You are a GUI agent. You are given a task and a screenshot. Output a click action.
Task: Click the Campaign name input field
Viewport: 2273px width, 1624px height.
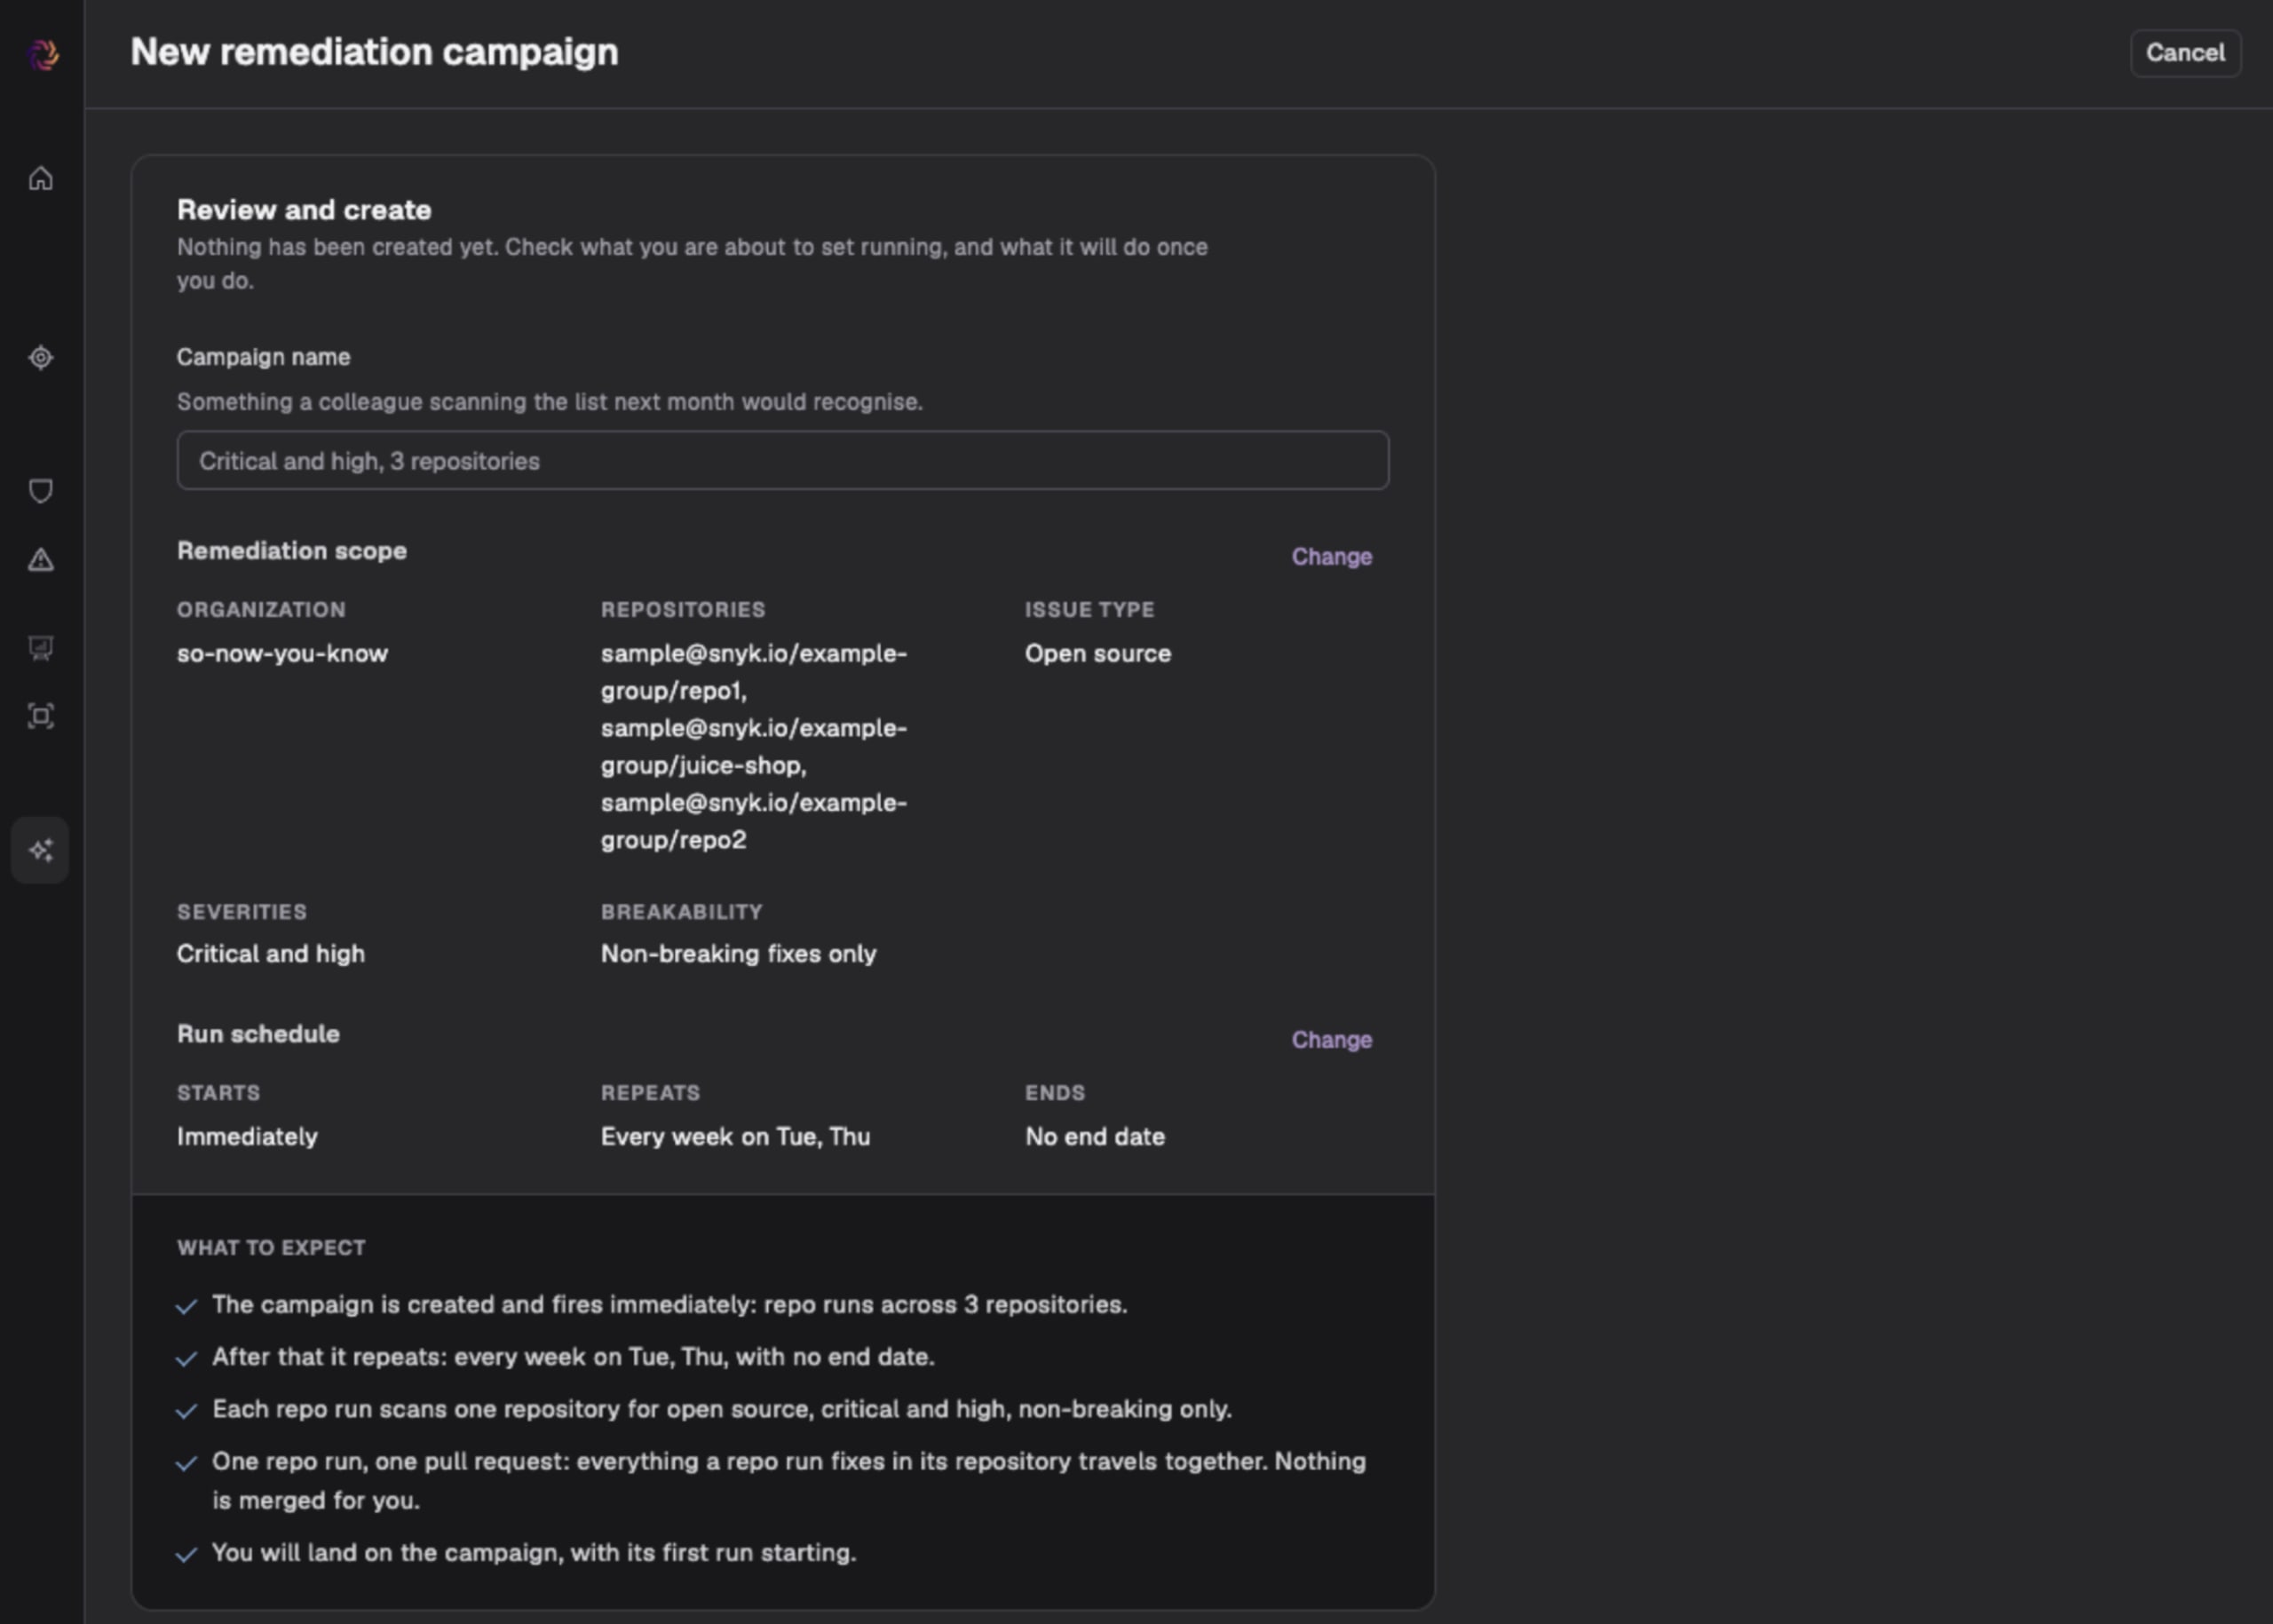(783, 461)
